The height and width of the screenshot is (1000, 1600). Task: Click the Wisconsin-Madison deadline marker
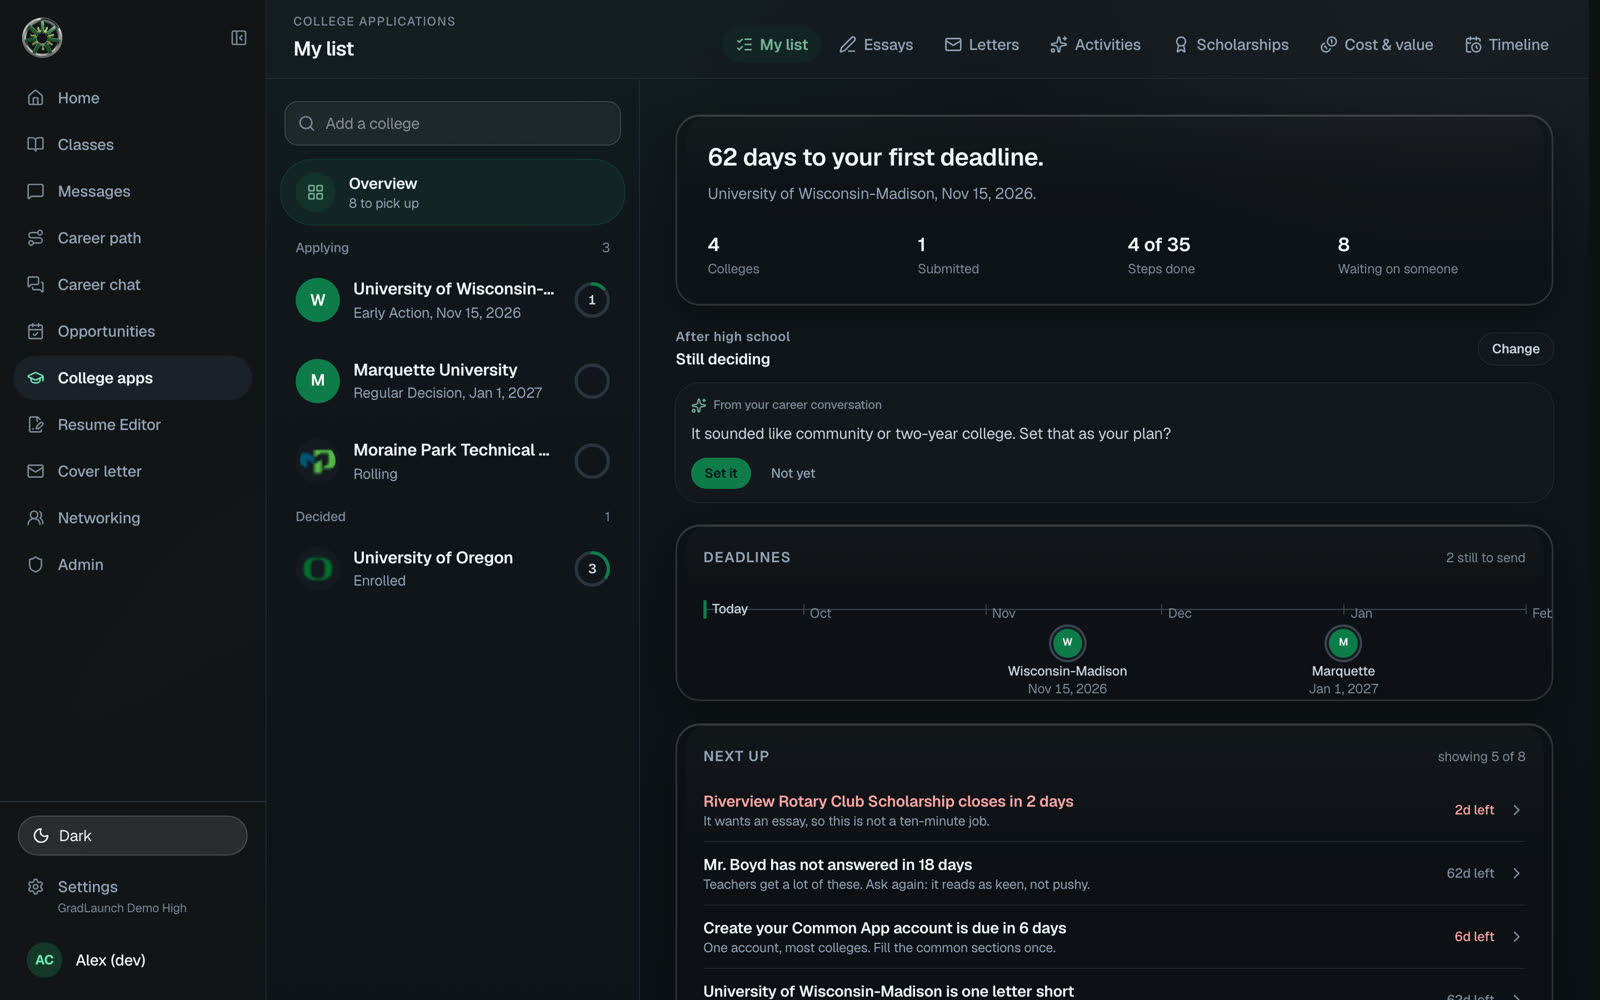tap(1067, 642)
